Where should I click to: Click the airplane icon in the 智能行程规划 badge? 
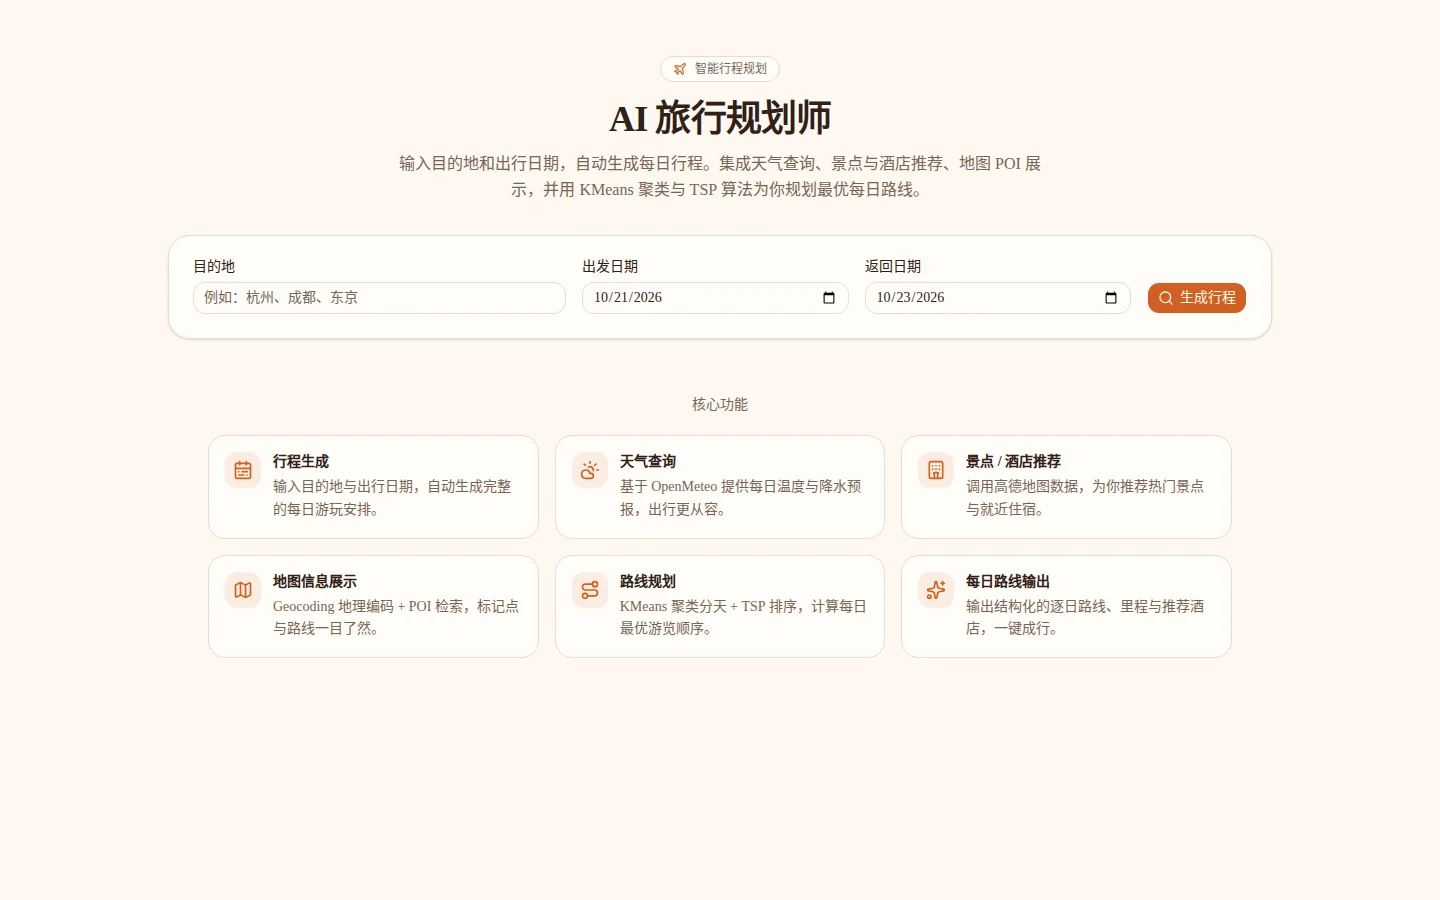[680, 69]
